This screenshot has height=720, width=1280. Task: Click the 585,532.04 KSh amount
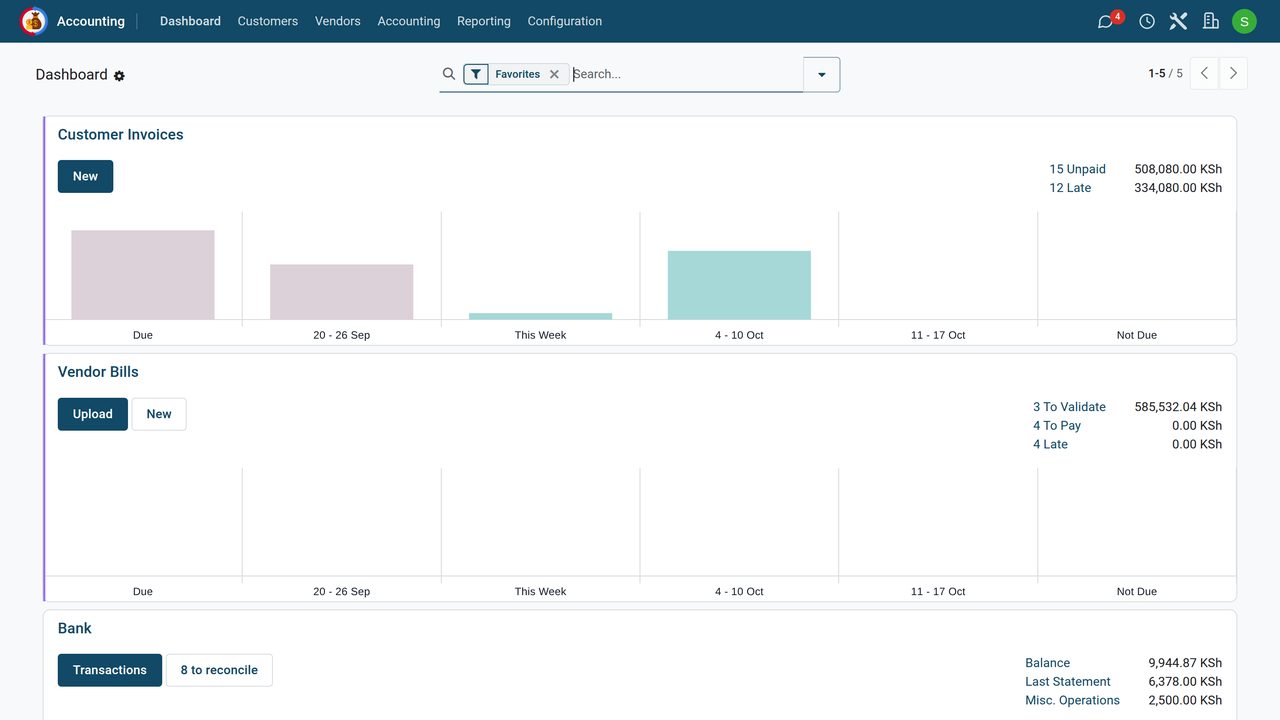pos(1178,407)
